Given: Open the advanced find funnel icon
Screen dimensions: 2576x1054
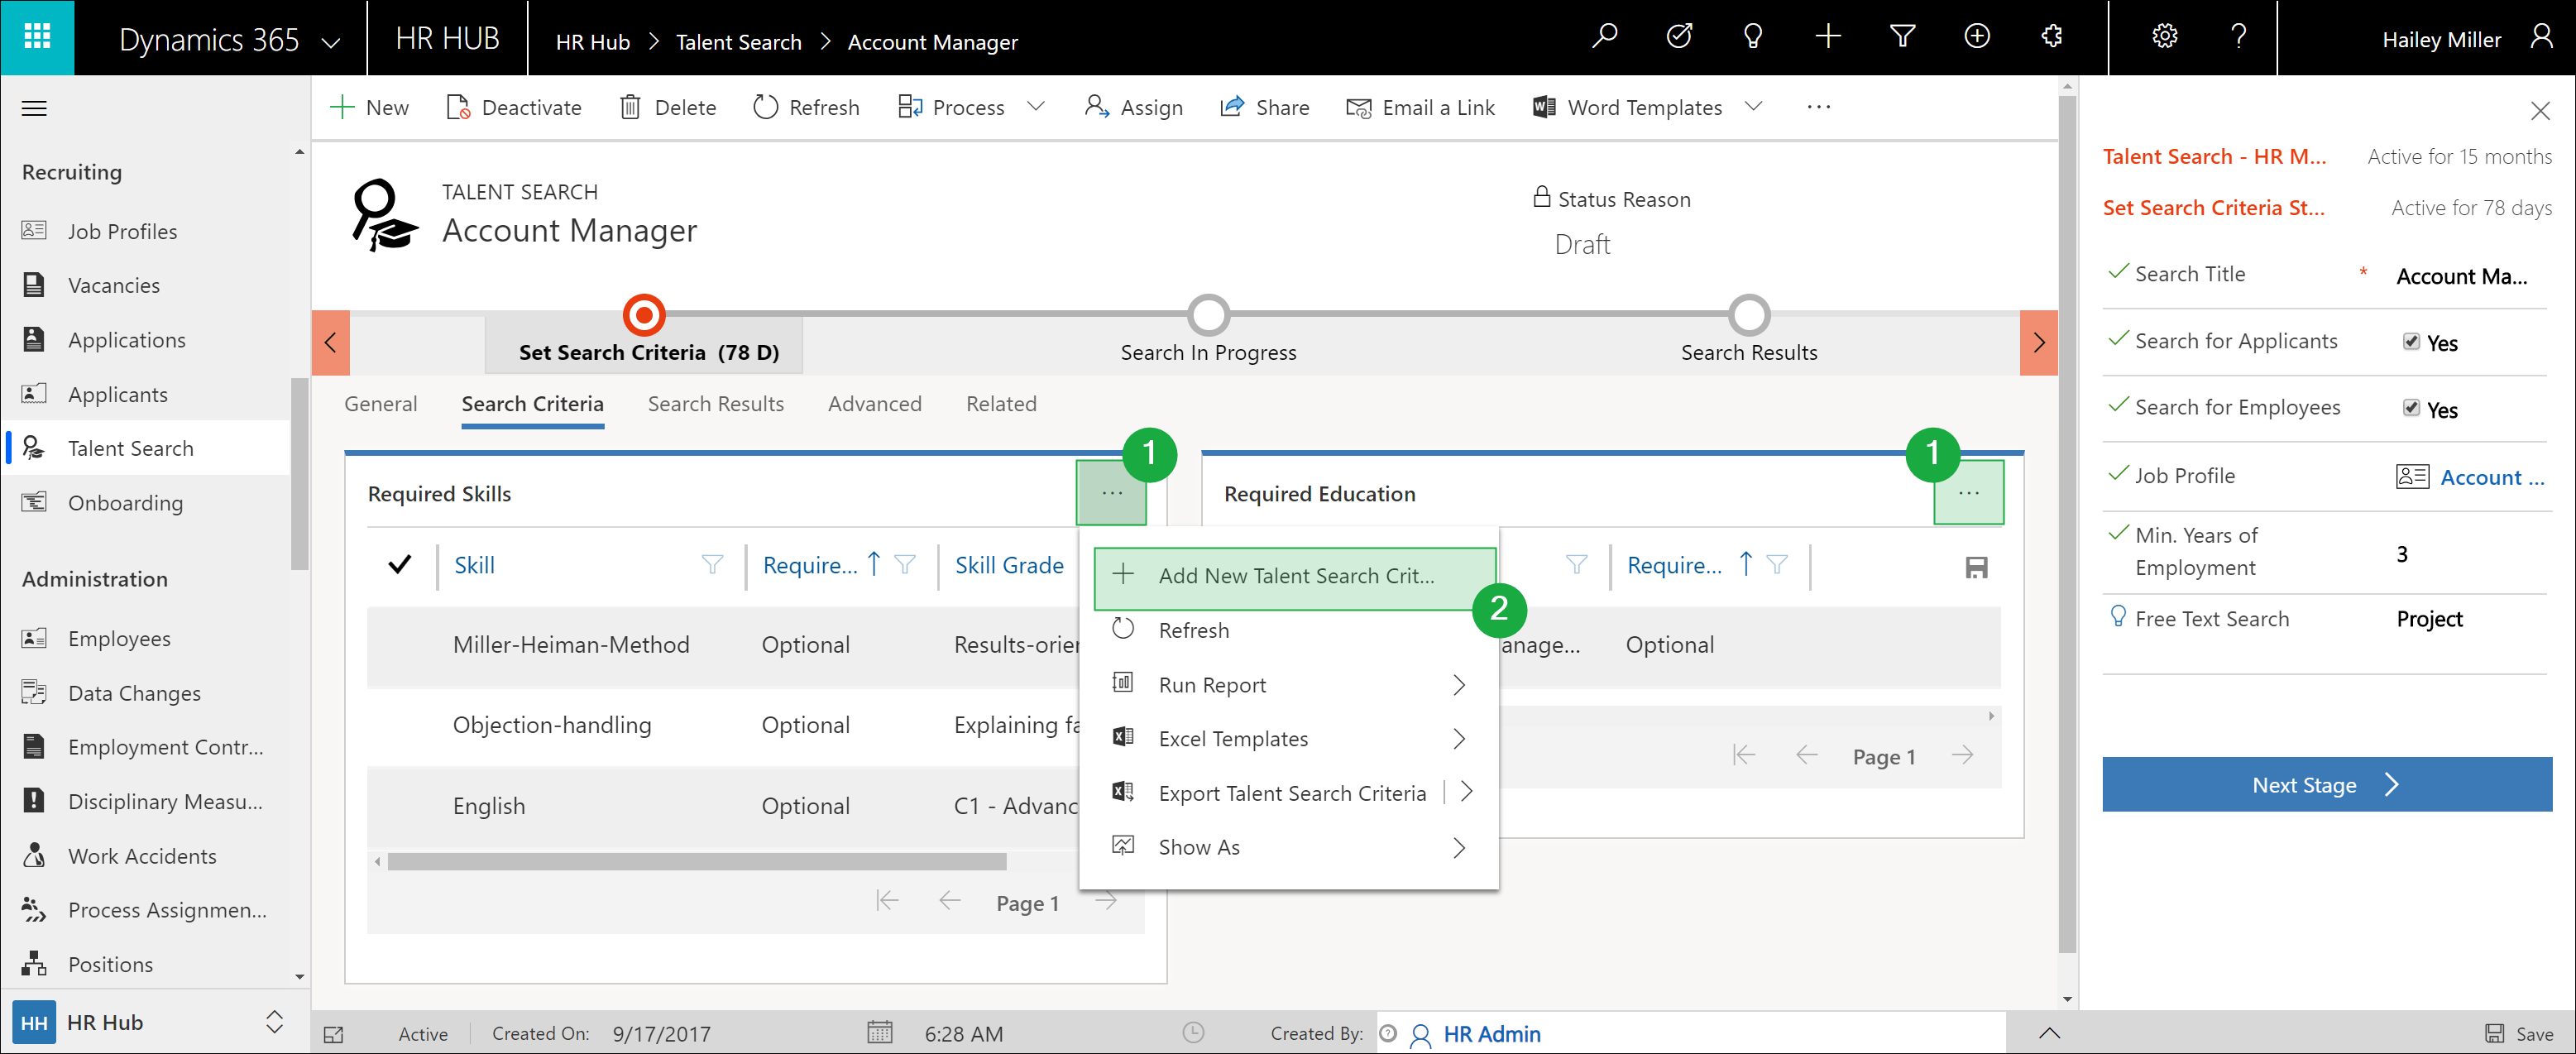Looking at the screenshot, I should (1902, 37).
